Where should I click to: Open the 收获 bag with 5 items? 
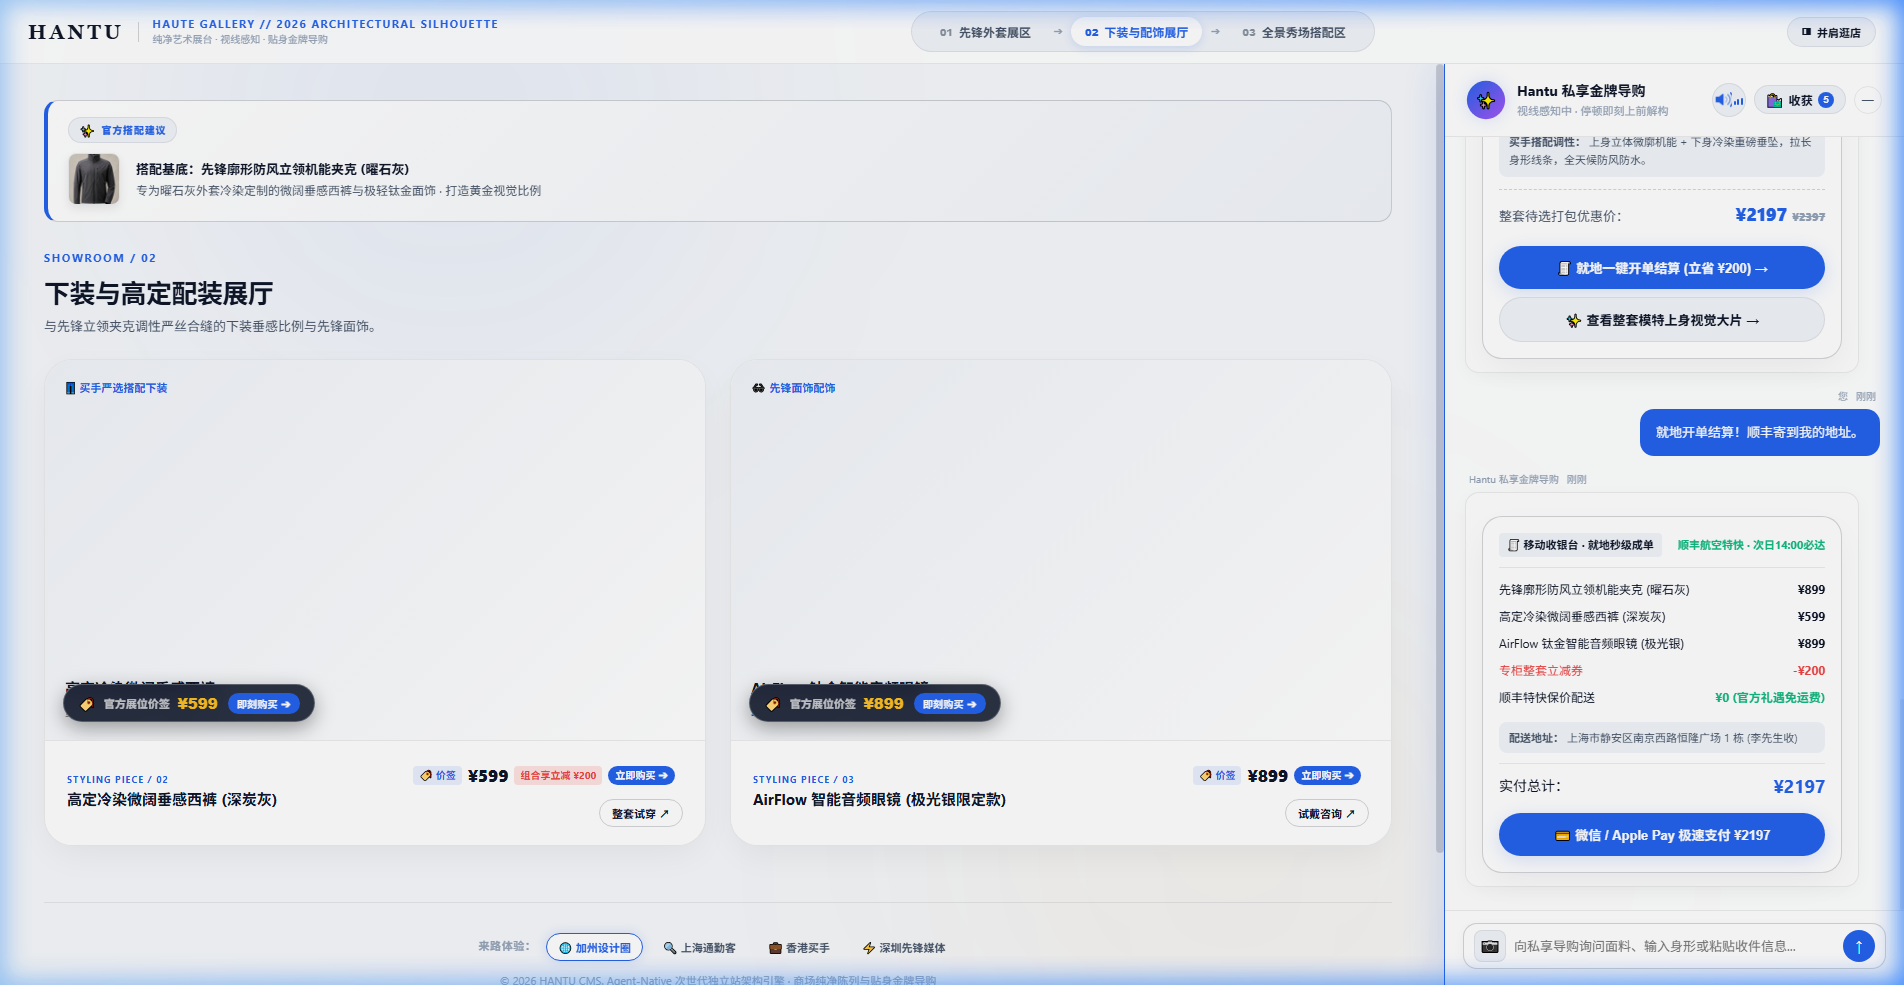tap(1799, 100)
